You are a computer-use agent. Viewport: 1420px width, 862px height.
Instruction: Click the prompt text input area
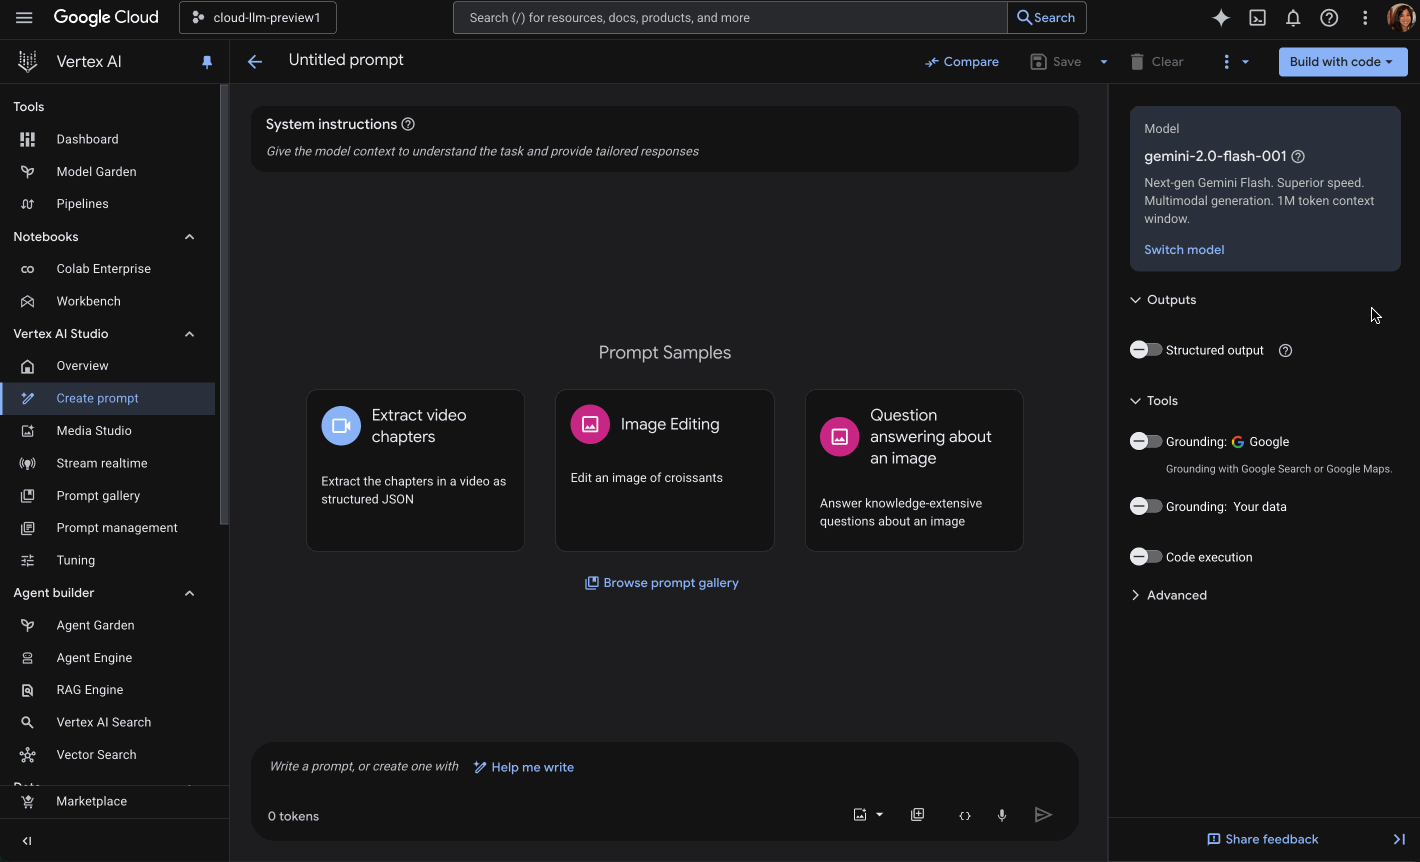click(664, 767)
